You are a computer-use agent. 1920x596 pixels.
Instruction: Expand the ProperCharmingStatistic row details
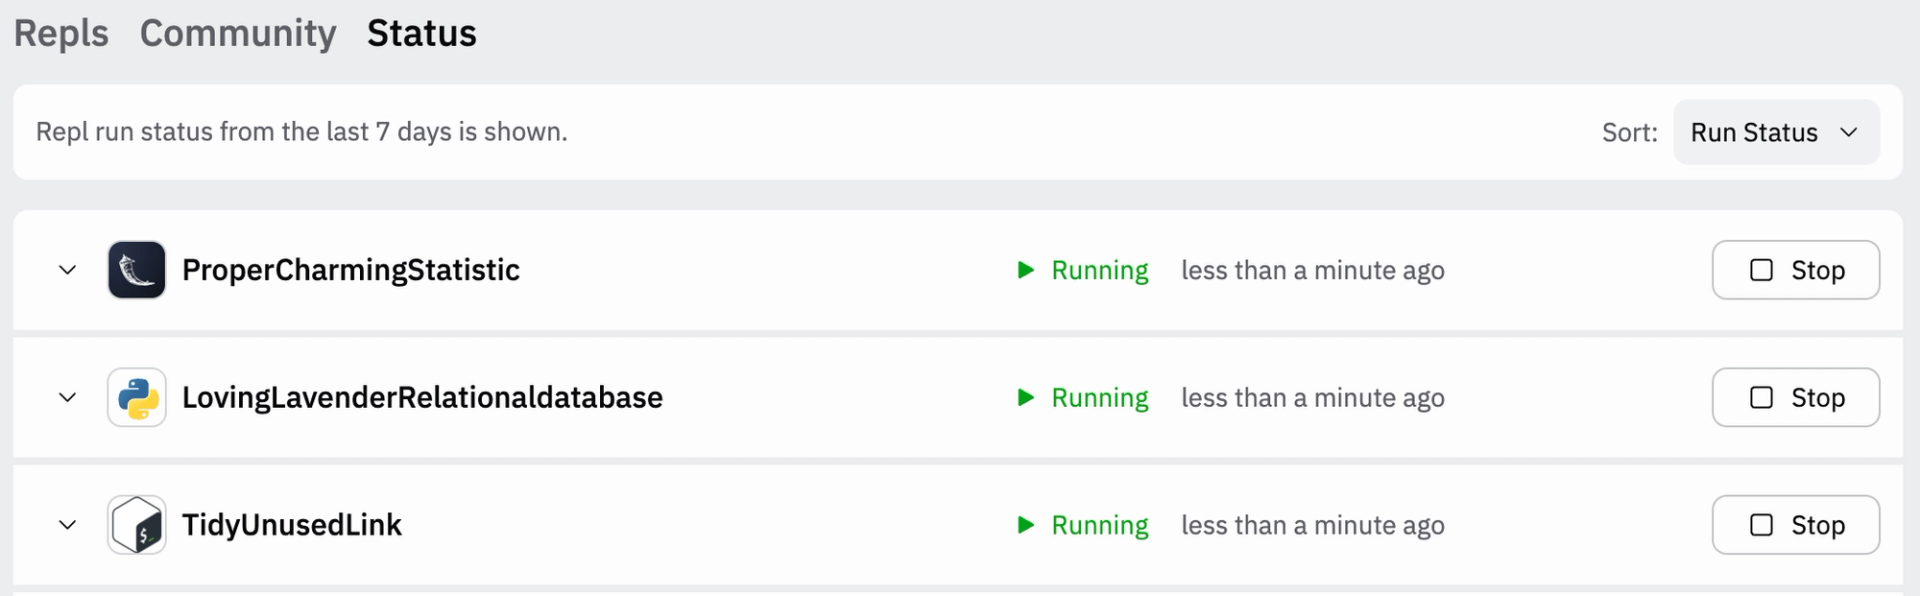coord(67,270)
